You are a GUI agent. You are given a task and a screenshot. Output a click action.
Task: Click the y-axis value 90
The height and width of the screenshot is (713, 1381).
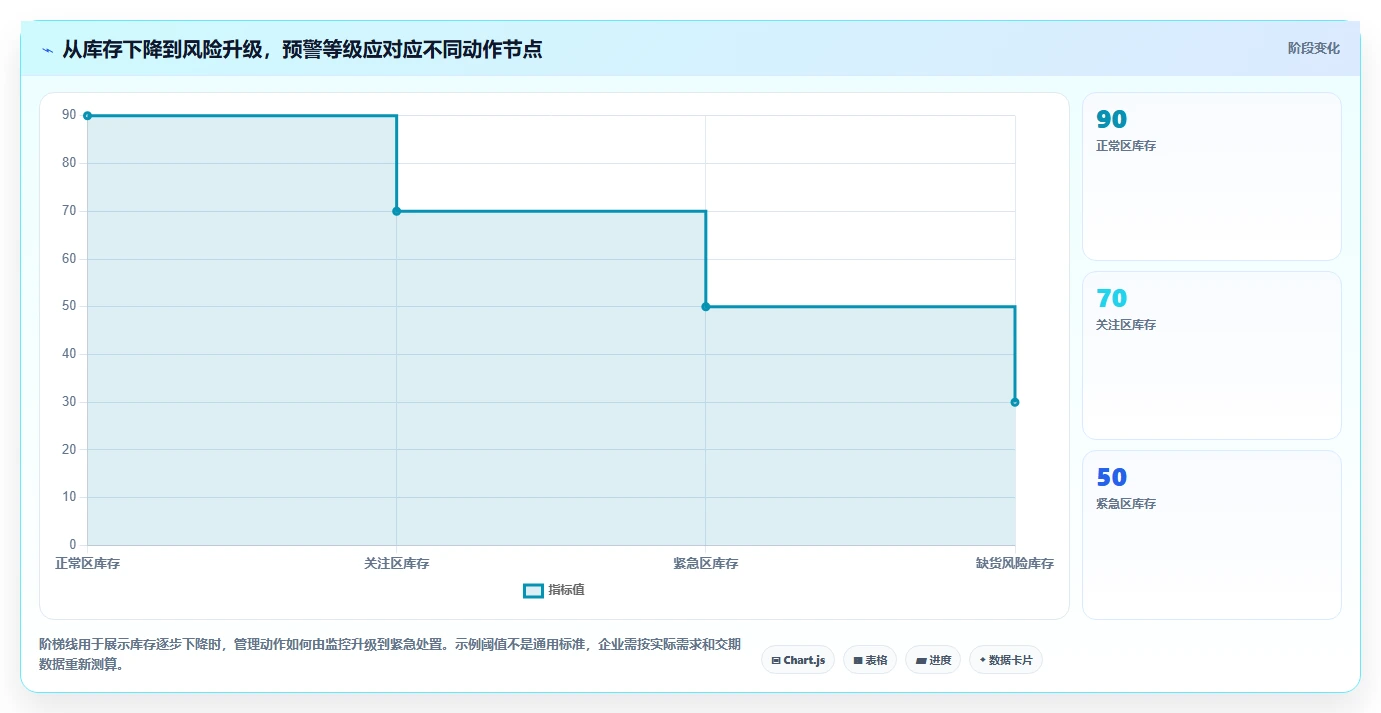point(69,115)
